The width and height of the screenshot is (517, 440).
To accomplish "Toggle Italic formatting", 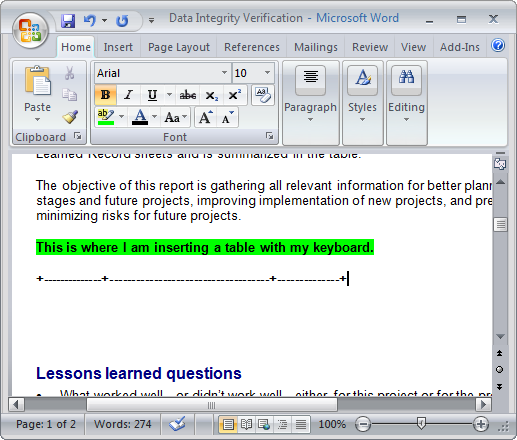I will point(128,95).
